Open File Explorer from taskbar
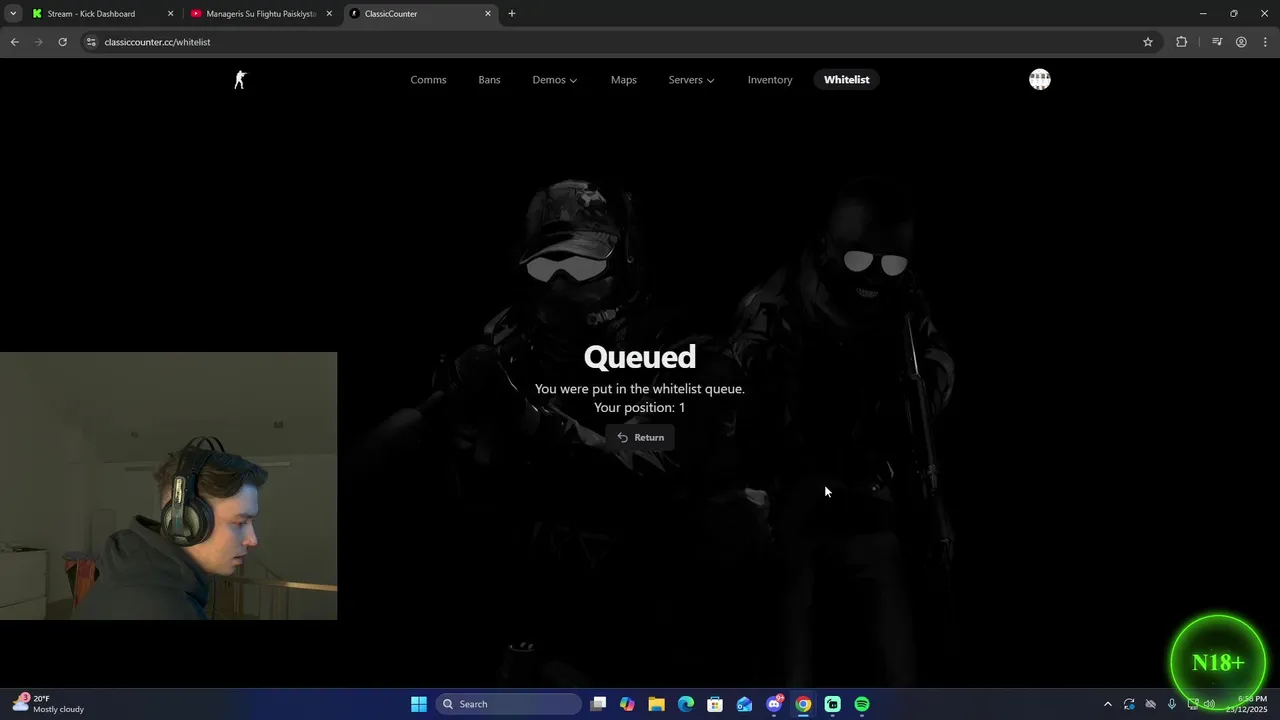 click(656, 704)
